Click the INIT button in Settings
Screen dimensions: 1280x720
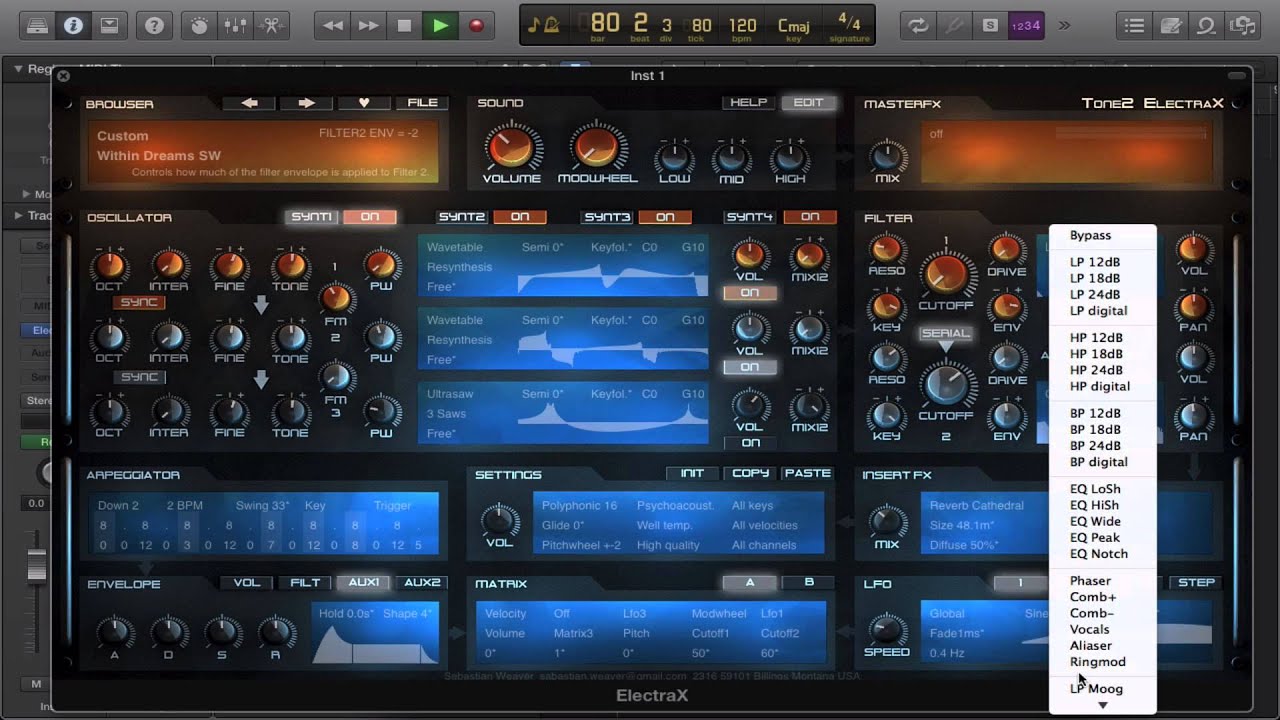[692, 474]
